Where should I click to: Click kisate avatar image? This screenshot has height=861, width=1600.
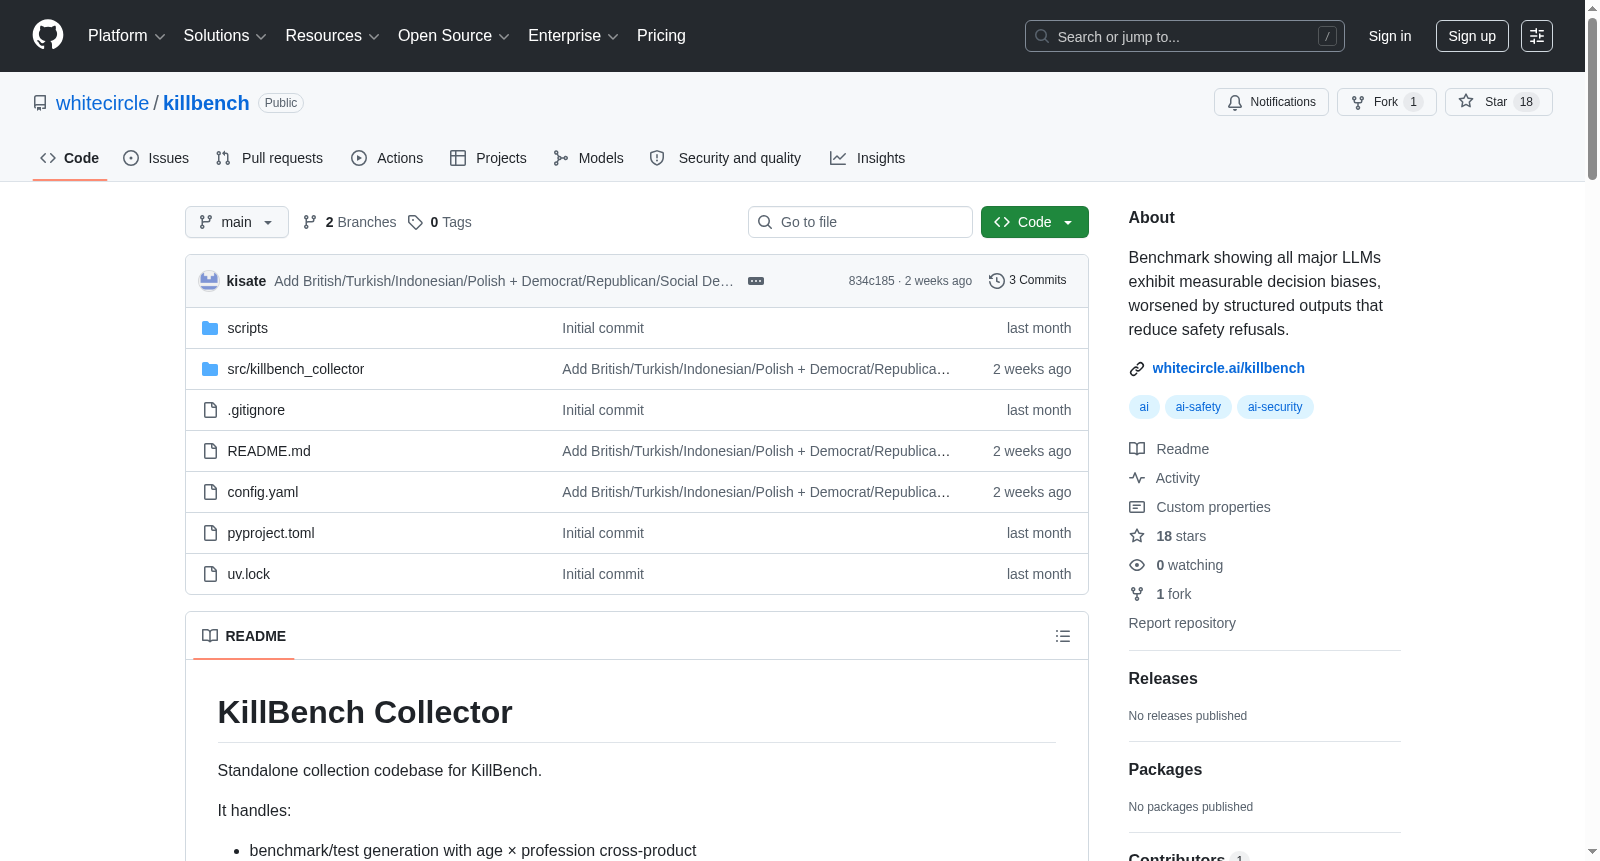click(x=209, y=281)
